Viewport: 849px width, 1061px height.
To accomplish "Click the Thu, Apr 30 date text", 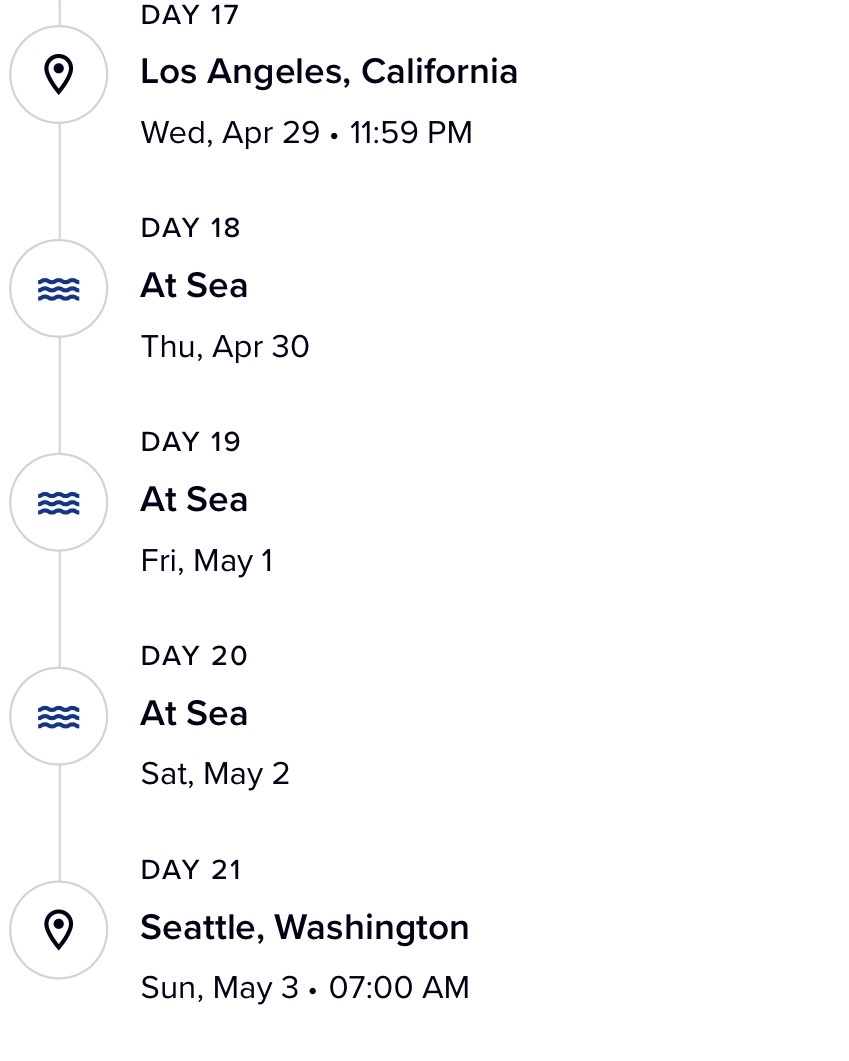I will click(225, 347).
